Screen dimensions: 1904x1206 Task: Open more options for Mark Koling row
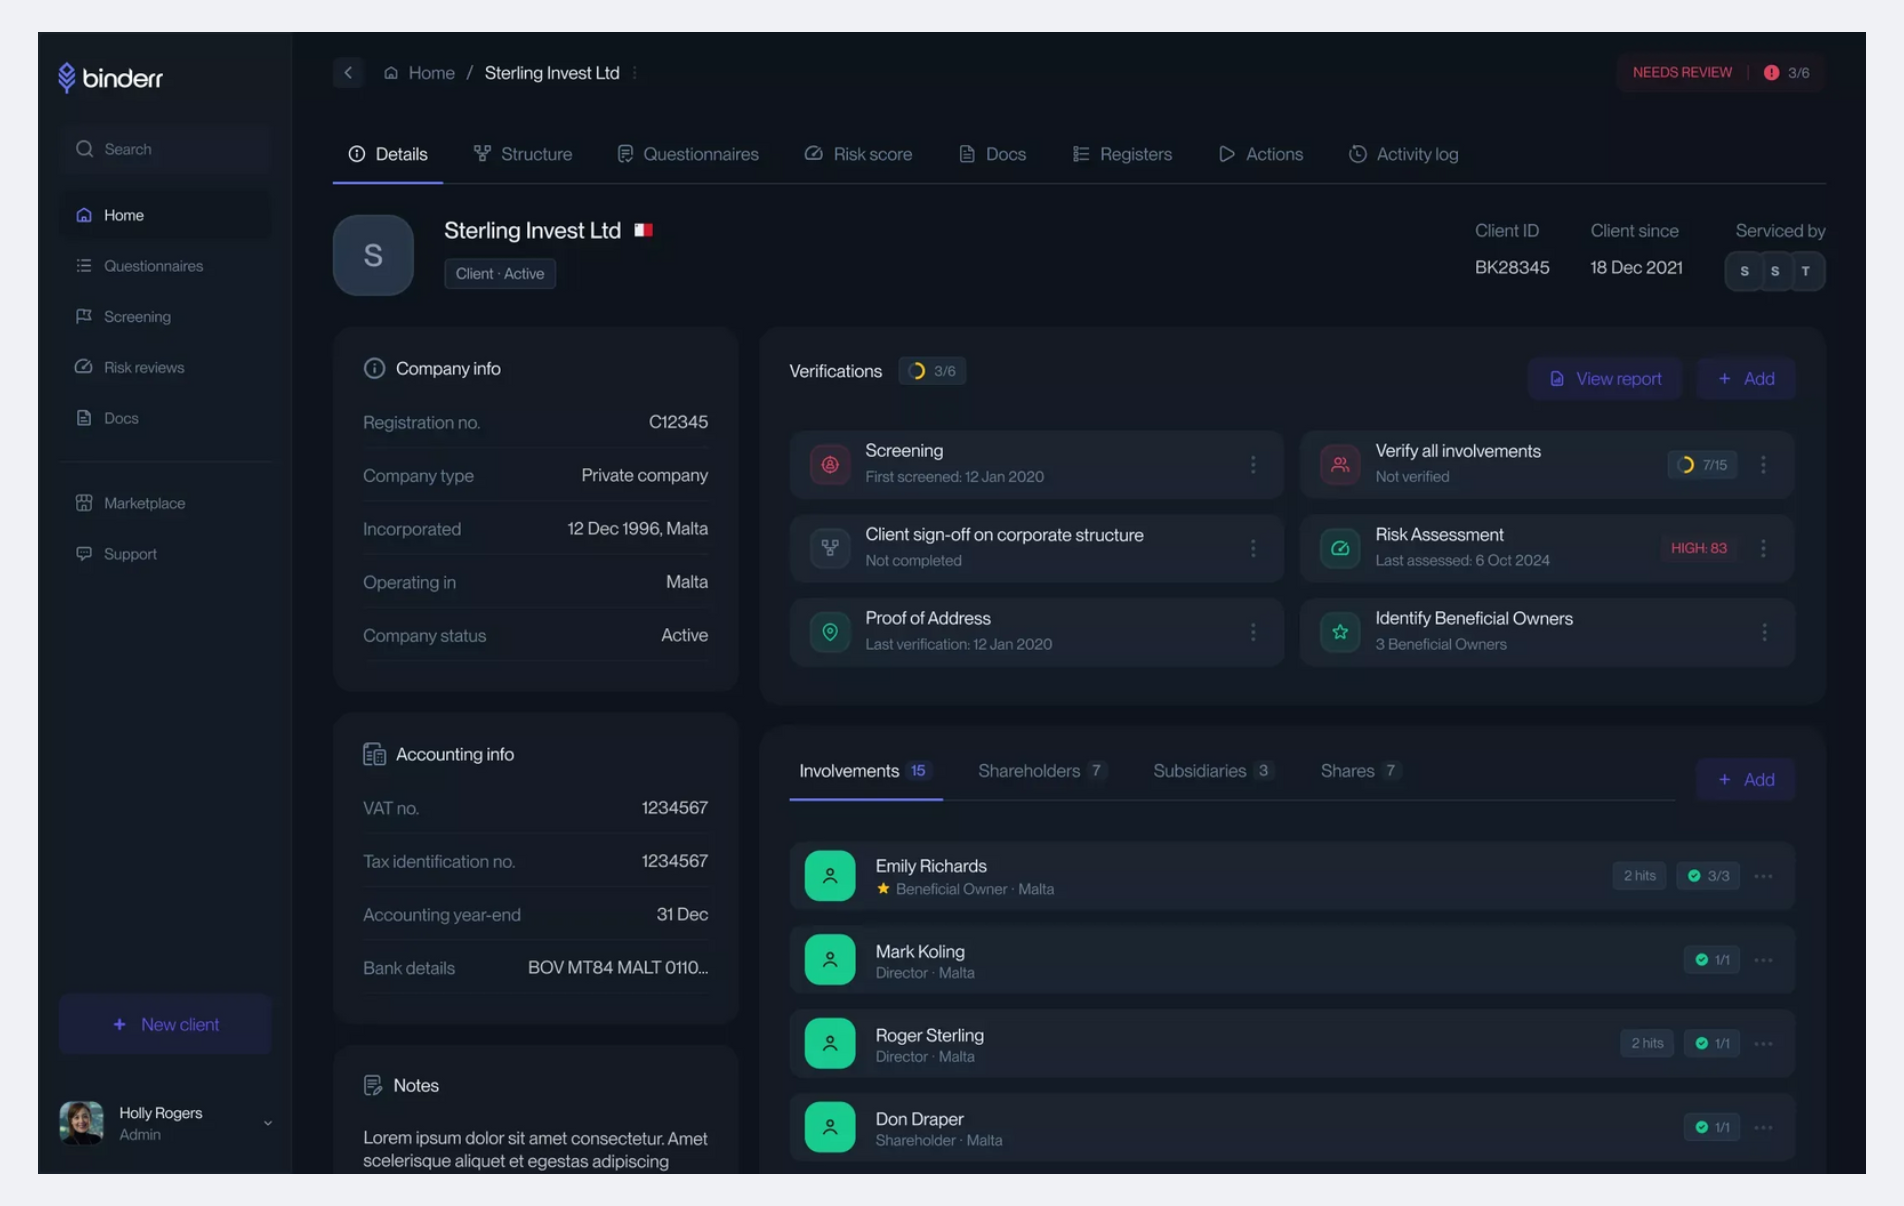pos(1763,960)
